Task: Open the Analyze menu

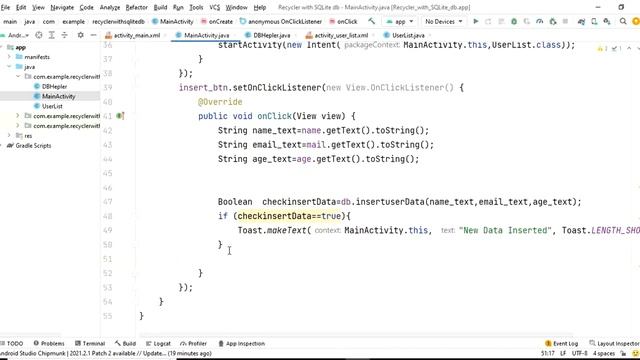Action: coord(110,7)
